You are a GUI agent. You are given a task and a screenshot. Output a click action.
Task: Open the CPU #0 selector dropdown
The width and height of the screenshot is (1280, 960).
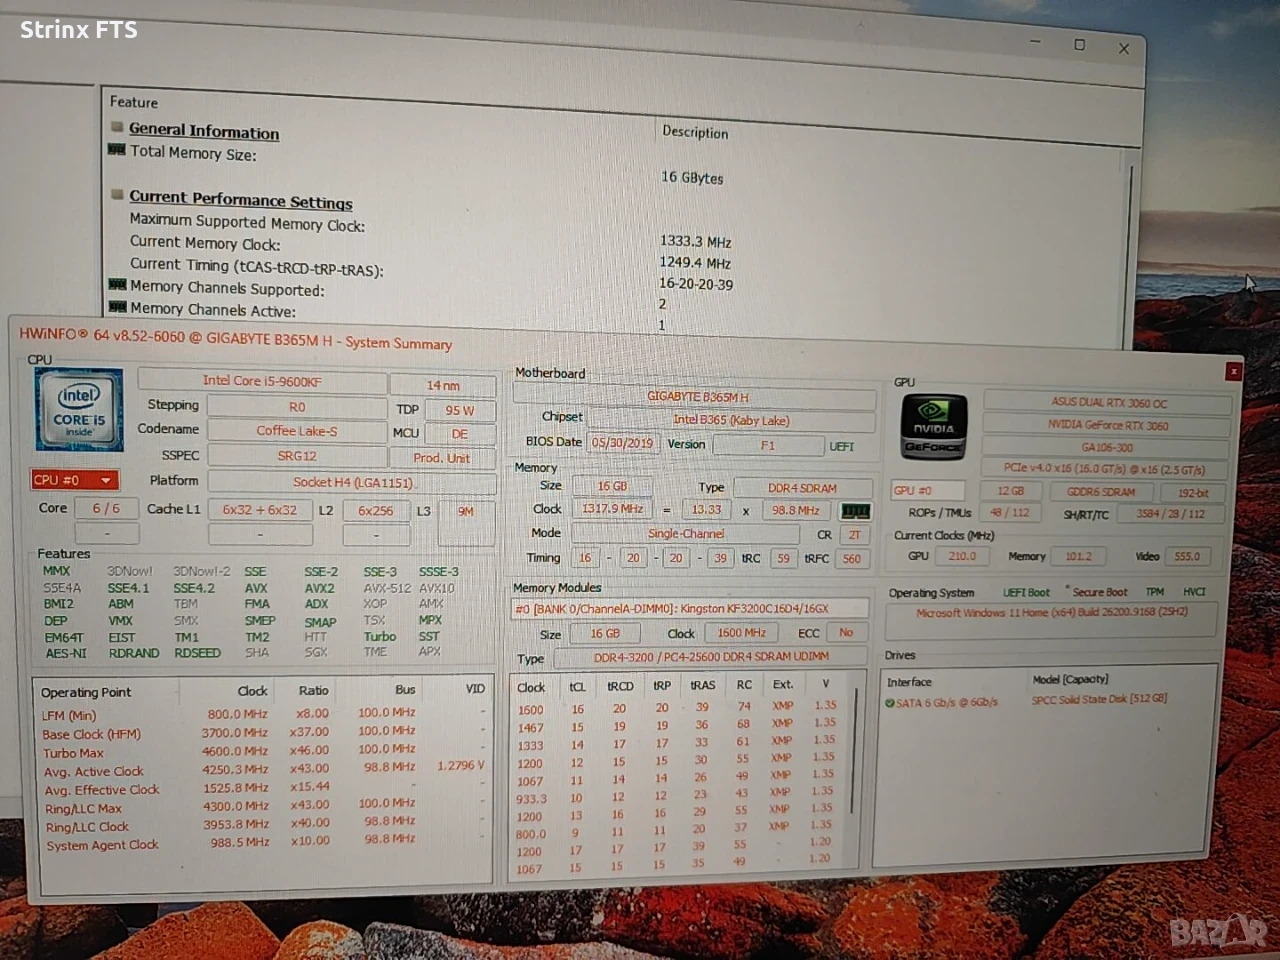click(x=75, y=480)
